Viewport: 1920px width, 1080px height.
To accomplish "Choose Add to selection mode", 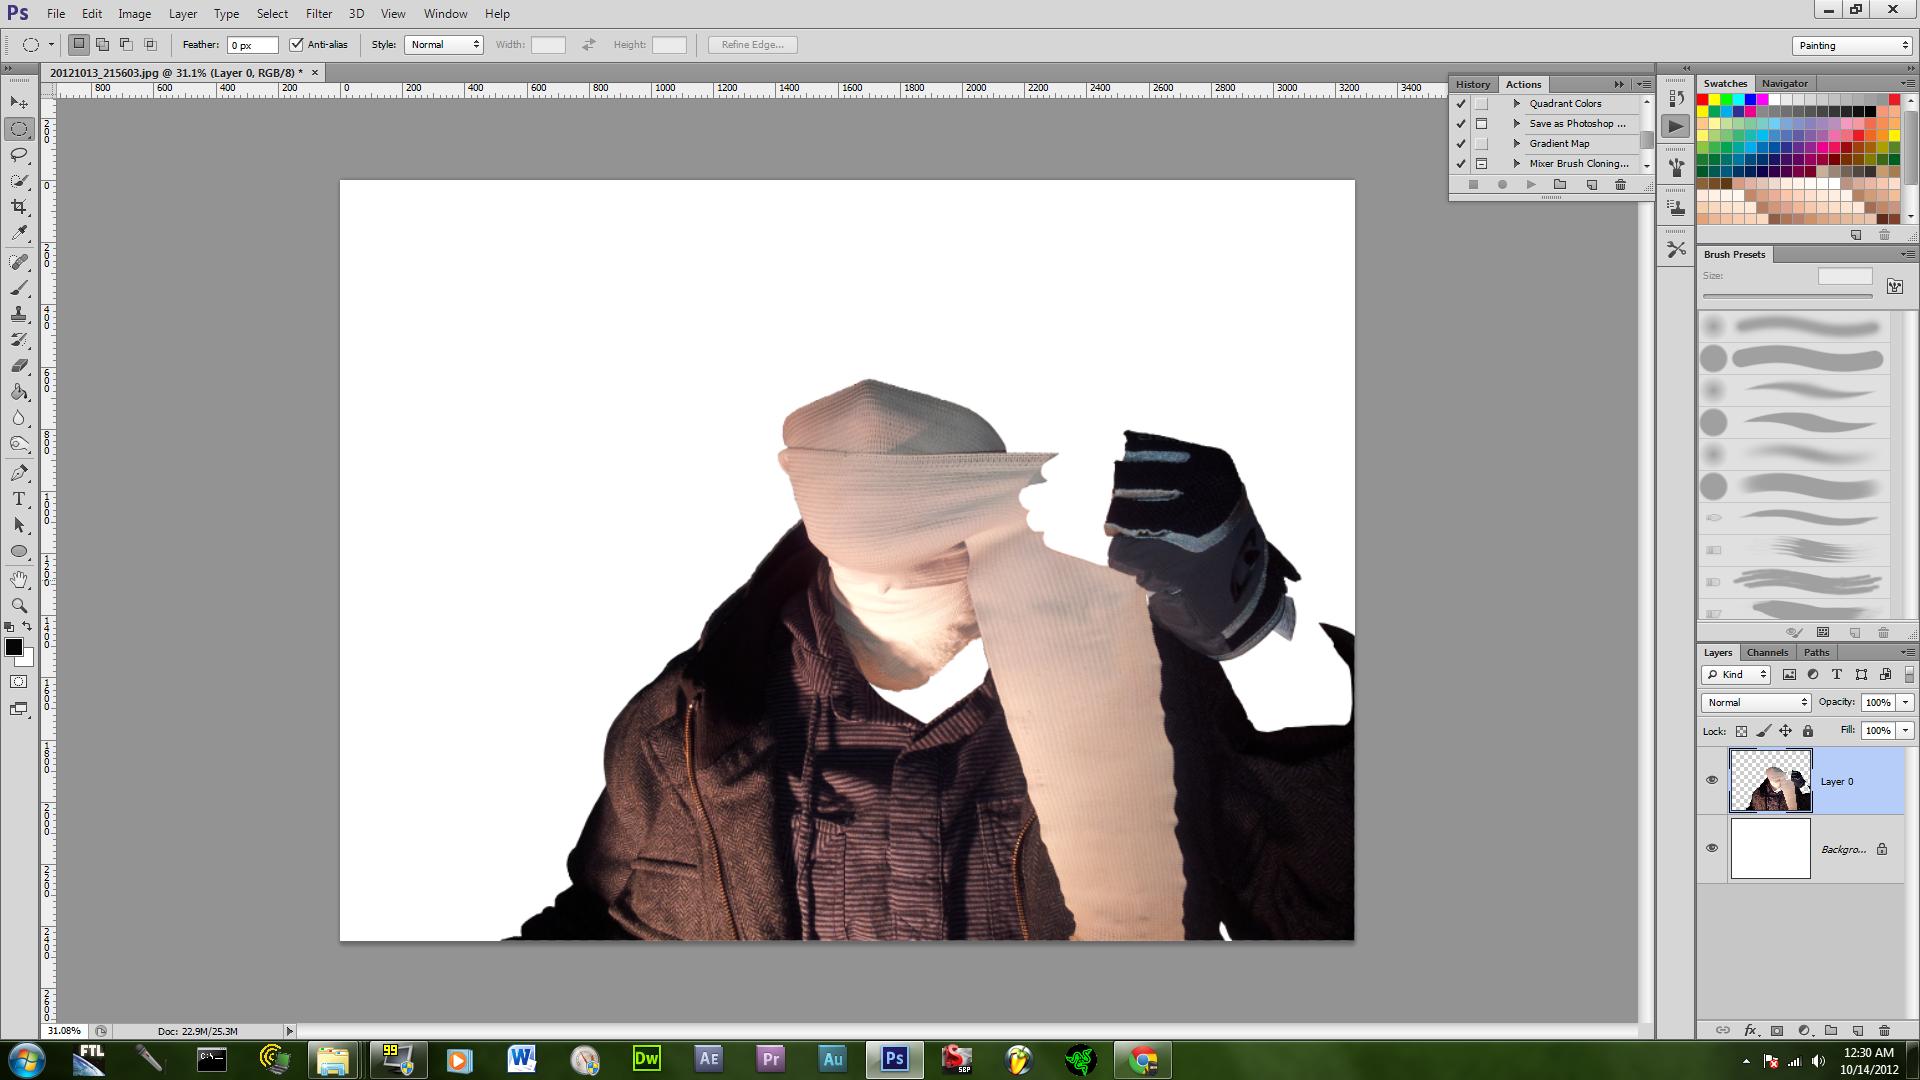I will 102,44.
